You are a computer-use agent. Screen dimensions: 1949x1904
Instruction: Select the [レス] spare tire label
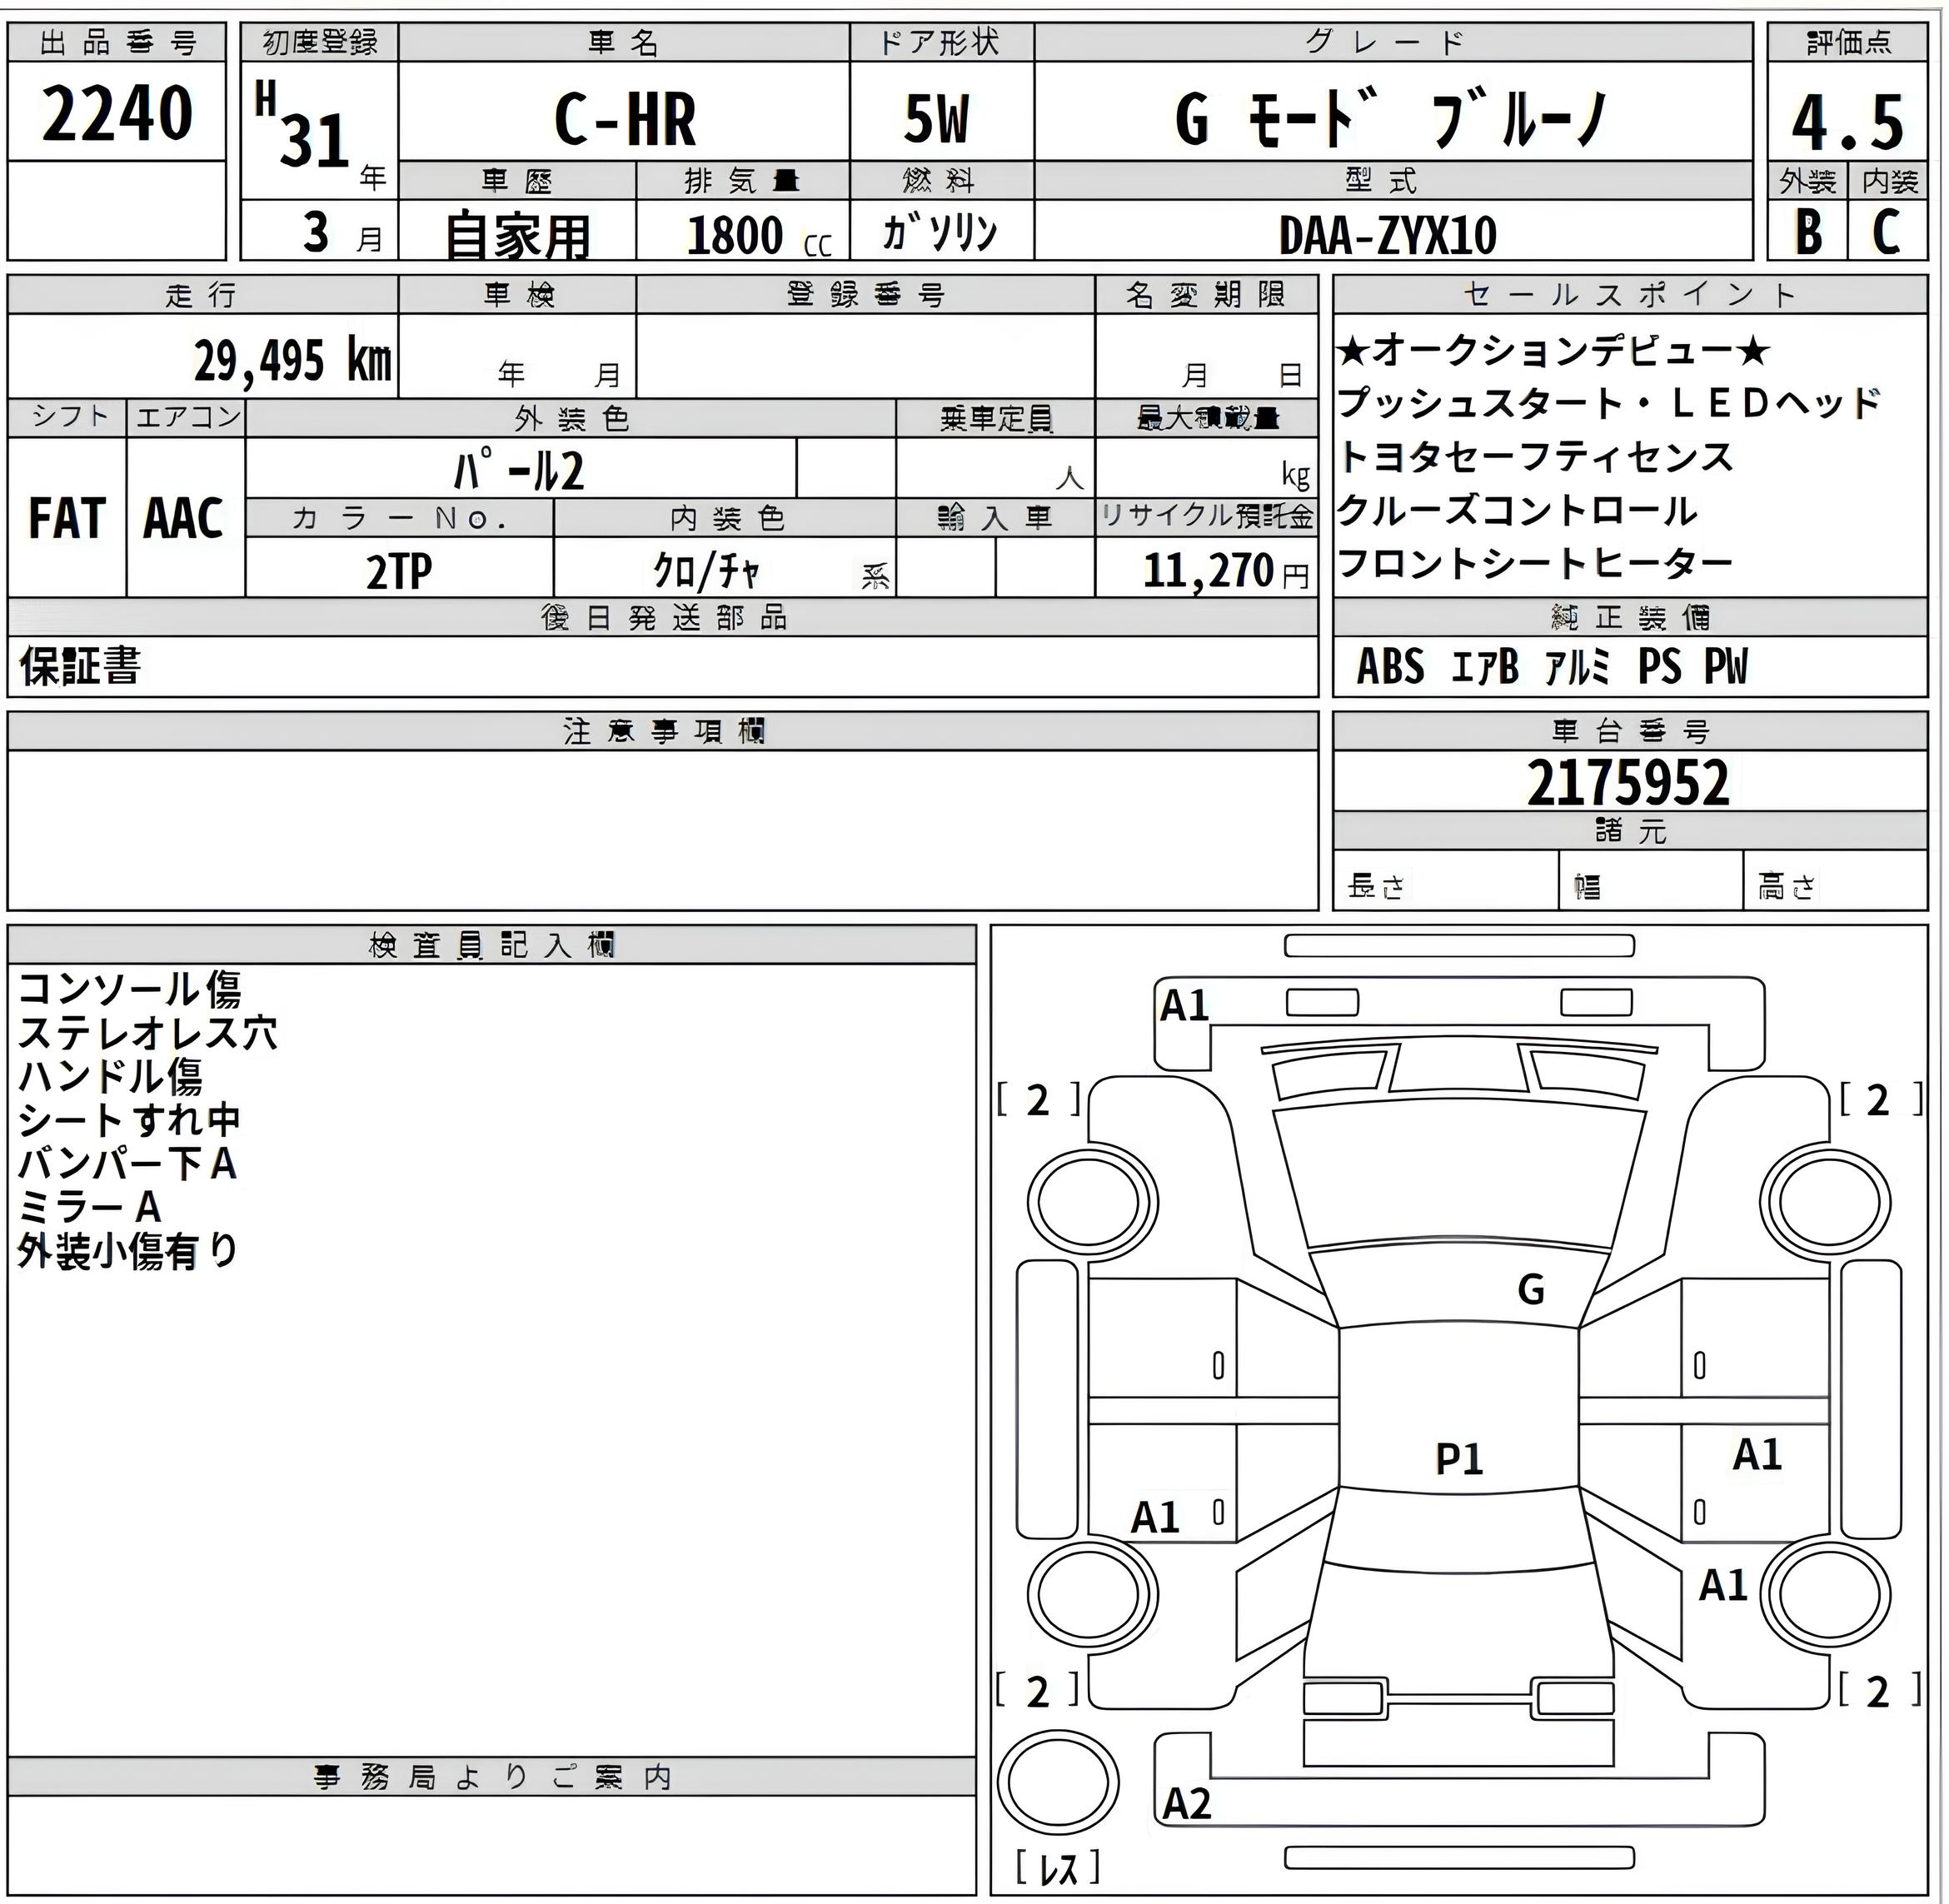point(1057,1867)
